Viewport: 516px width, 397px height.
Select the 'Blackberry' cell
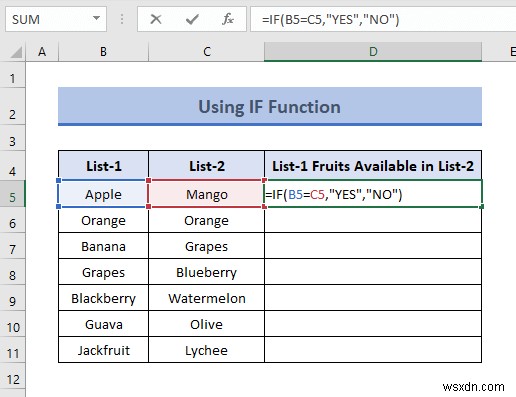pyautogui.click(x=103, y=298)
